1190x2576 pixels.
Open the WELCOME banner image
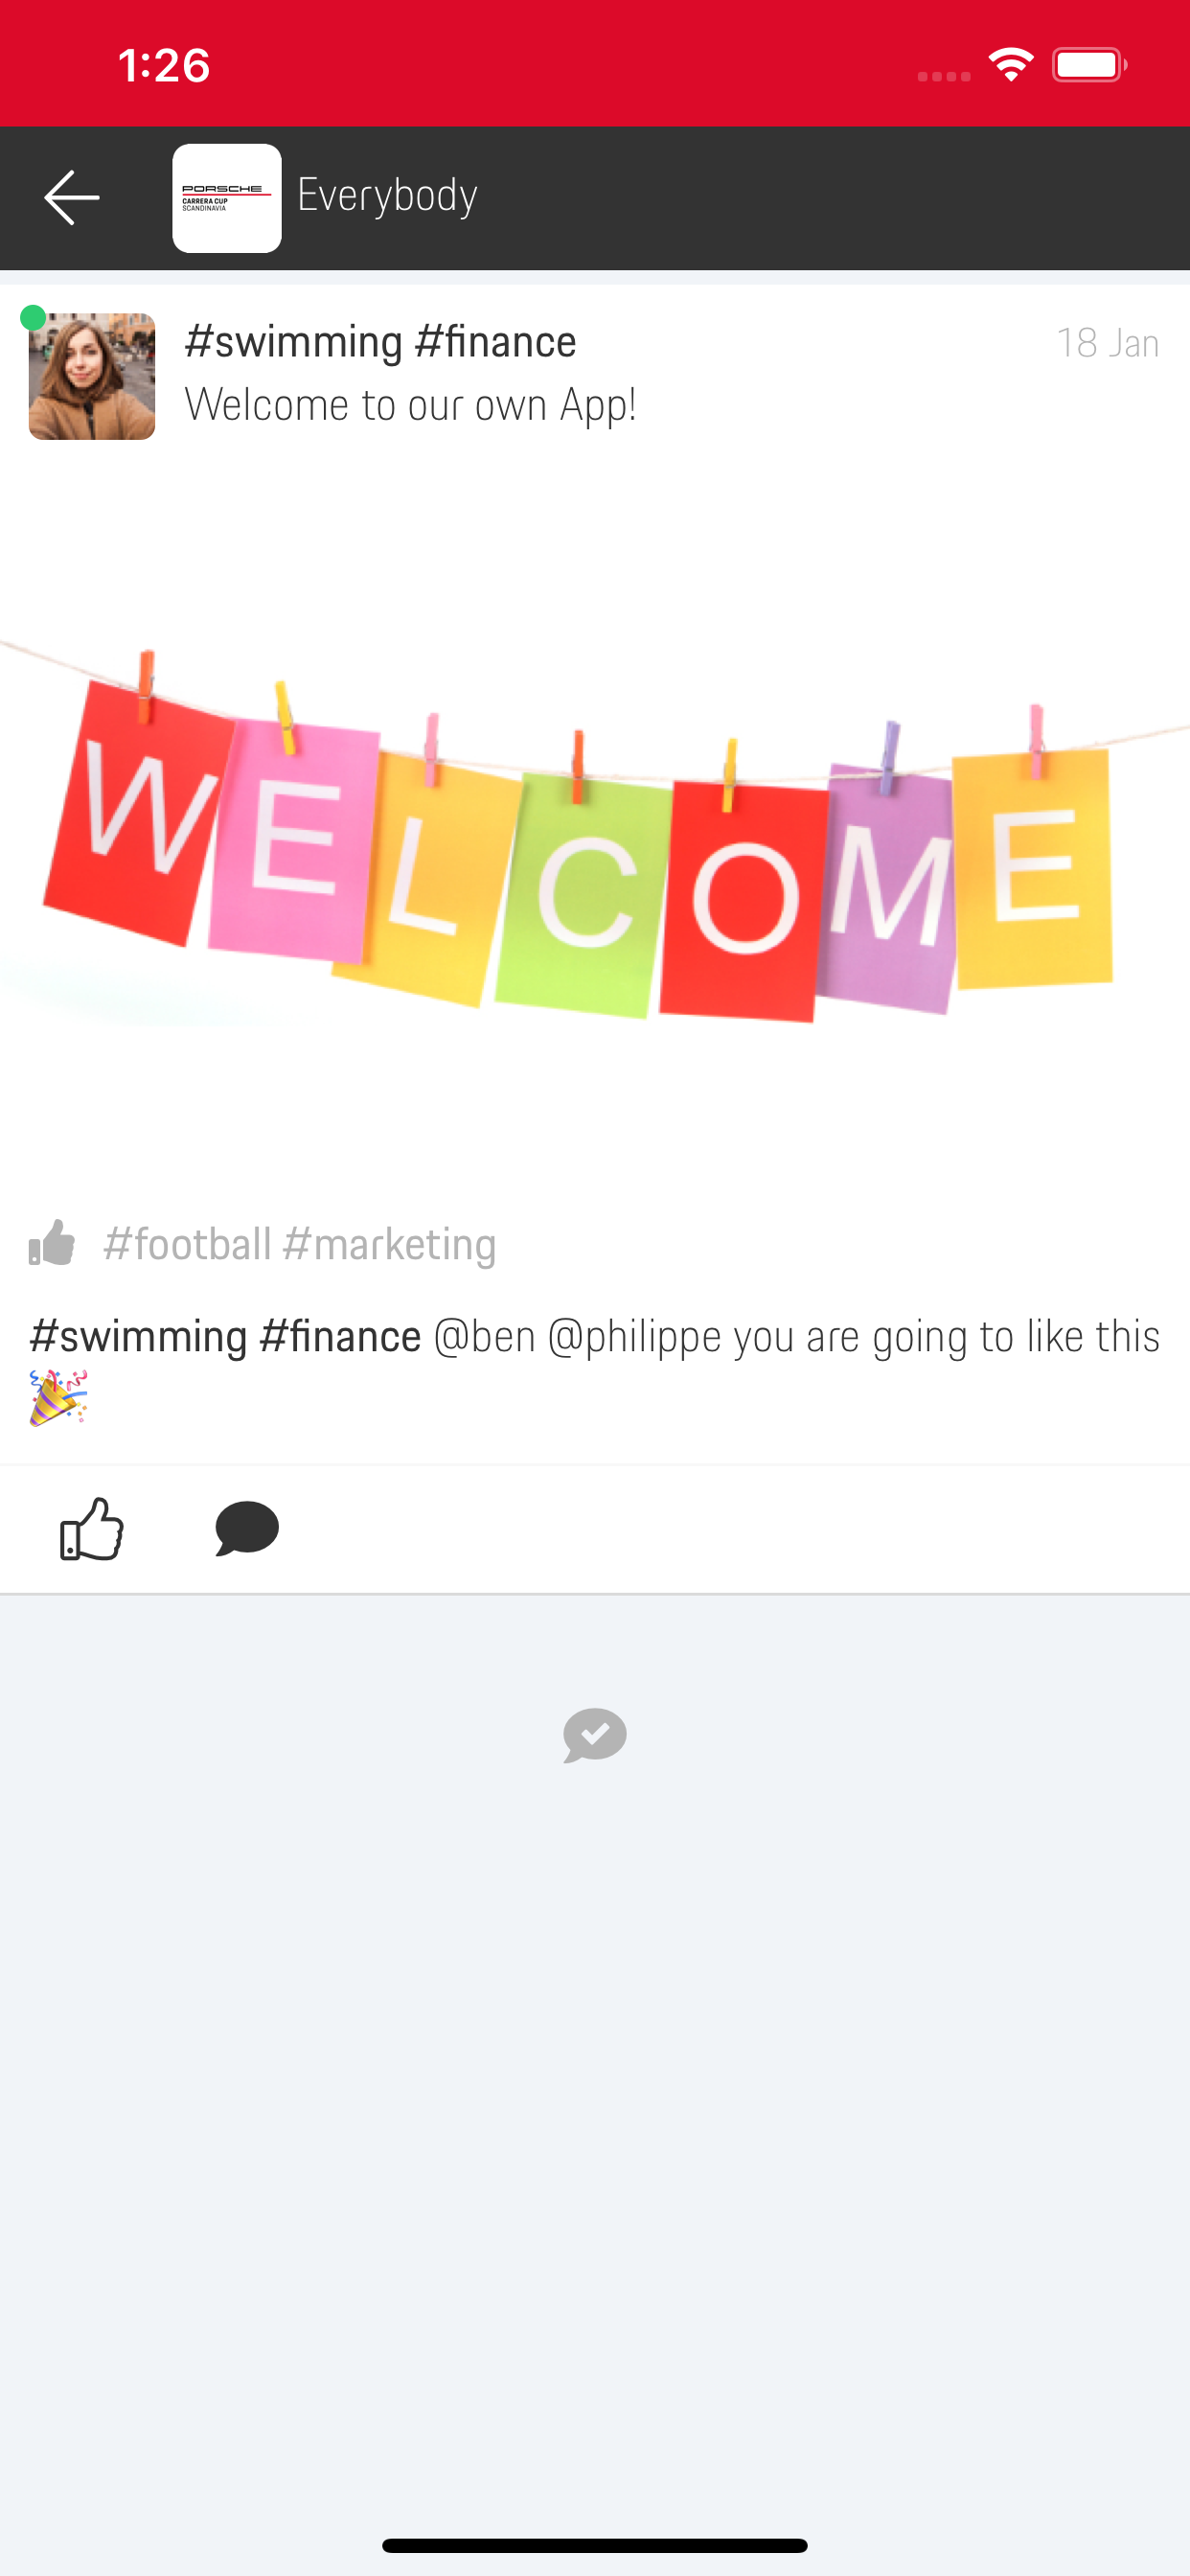[595, 832]
